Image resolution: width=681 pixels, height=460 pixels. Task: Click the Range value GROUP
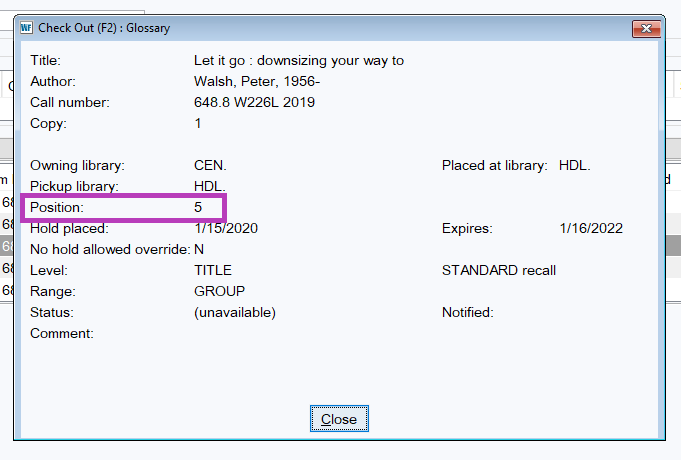[x=219, y=291]
